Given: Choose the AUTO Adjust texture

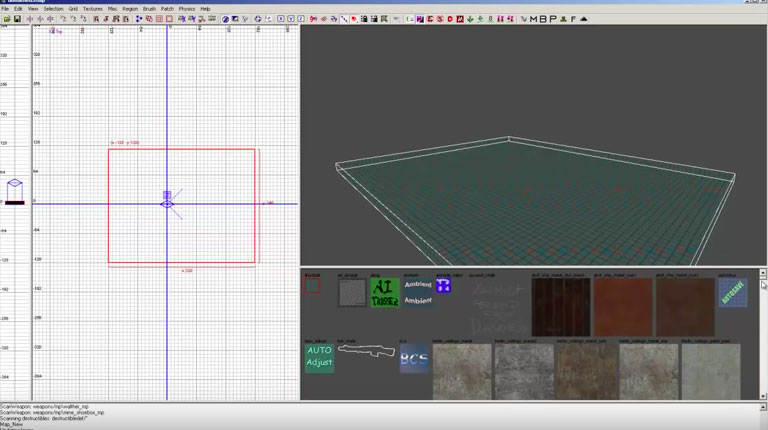Looking at the screenshot, I should [x=319, y=357].
